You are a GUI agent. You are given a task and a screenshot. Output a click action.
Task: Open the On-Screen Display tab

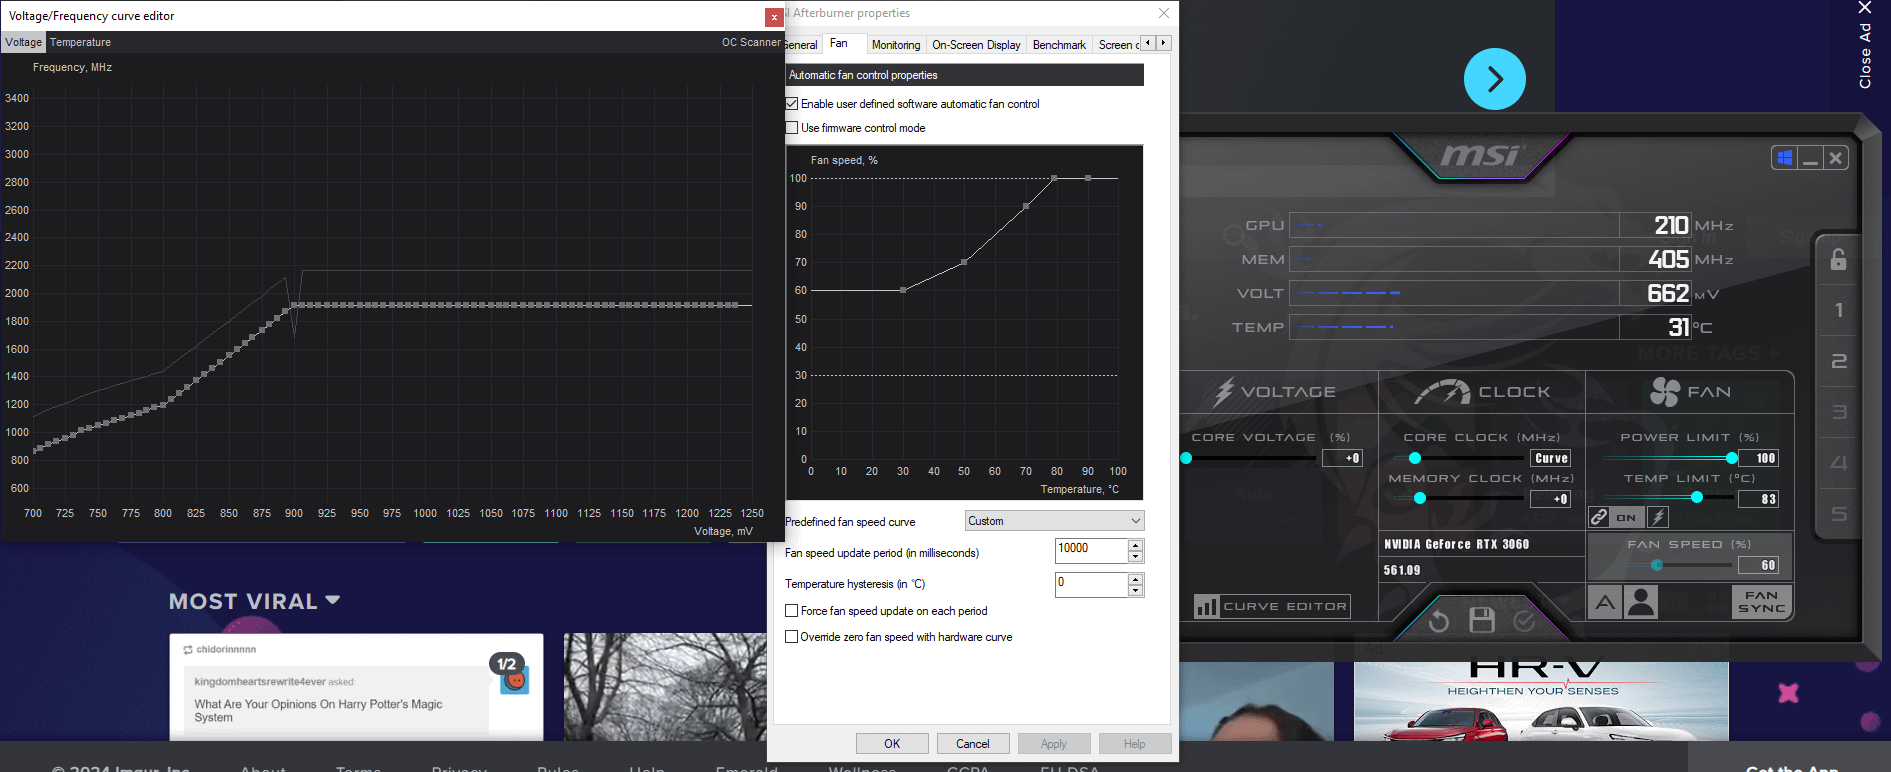(976, 45)
